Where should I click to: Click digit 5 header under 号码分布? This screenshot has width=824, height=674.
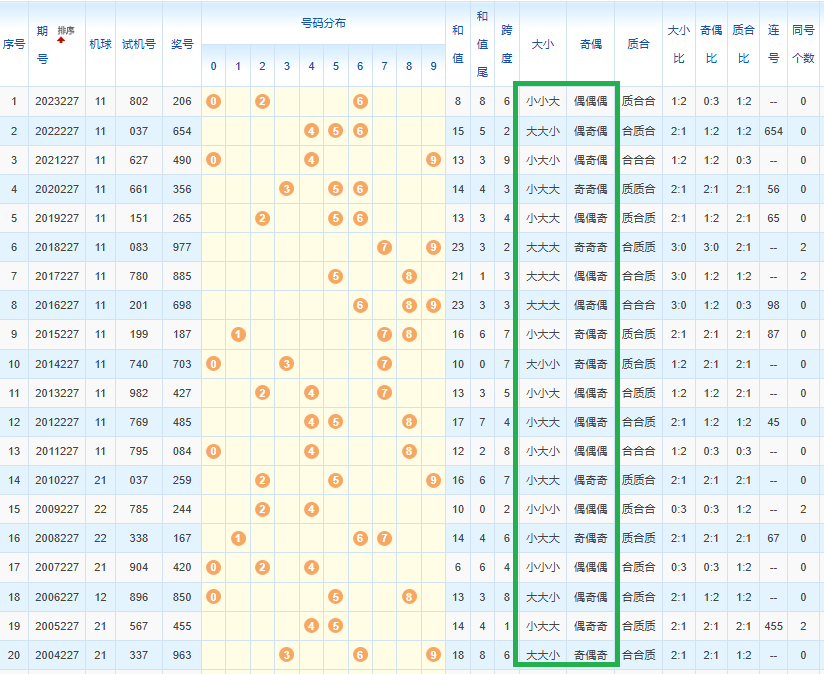tap(335, 66)
